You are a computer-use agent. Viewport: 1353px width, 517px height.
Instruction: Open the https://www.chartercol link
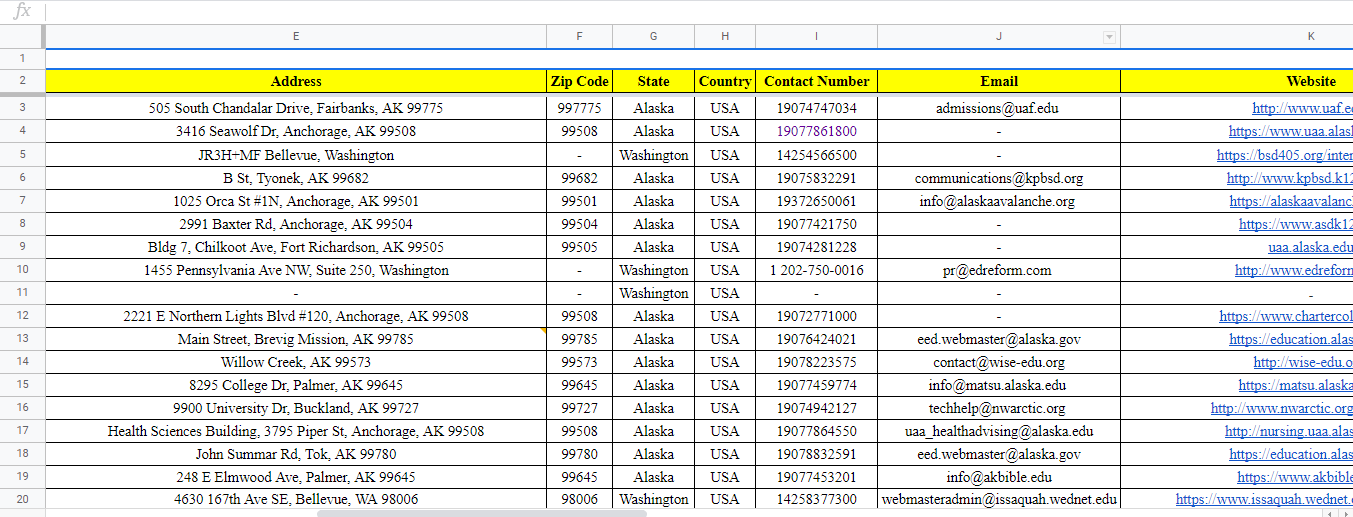point(1286,316)
